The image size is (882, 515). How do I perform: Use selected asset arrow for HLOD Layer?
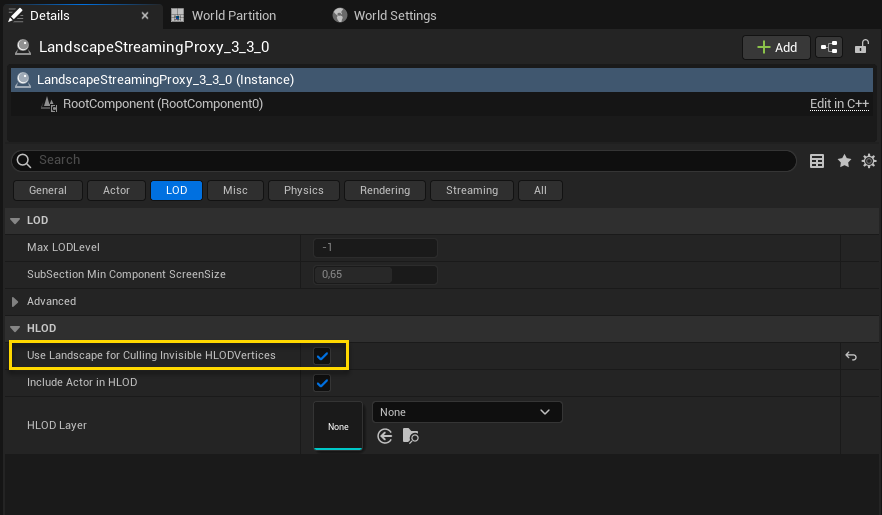385,436
